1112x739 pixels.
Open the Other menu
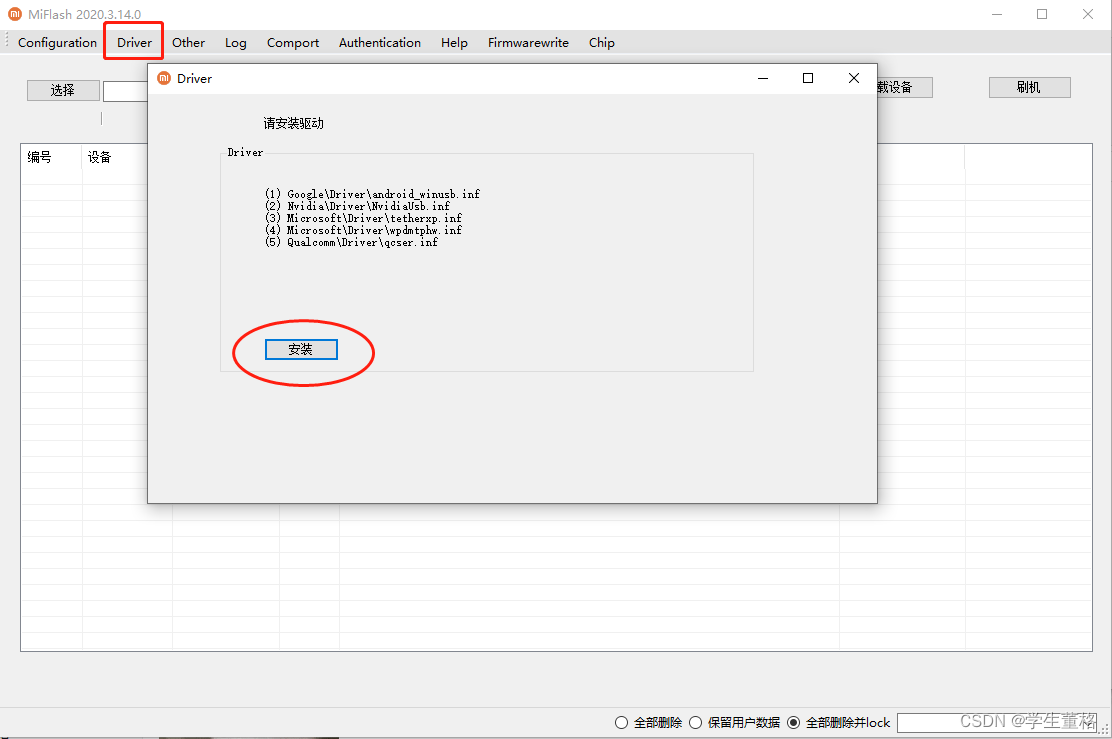coord(188,43)
